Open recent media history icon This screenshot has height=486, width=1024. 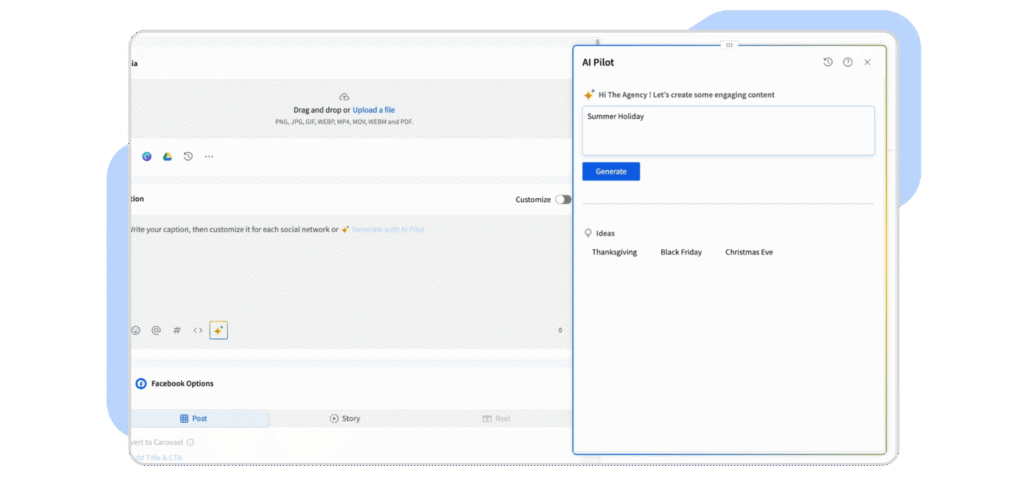pyautogui.click(x=188, y=157)
